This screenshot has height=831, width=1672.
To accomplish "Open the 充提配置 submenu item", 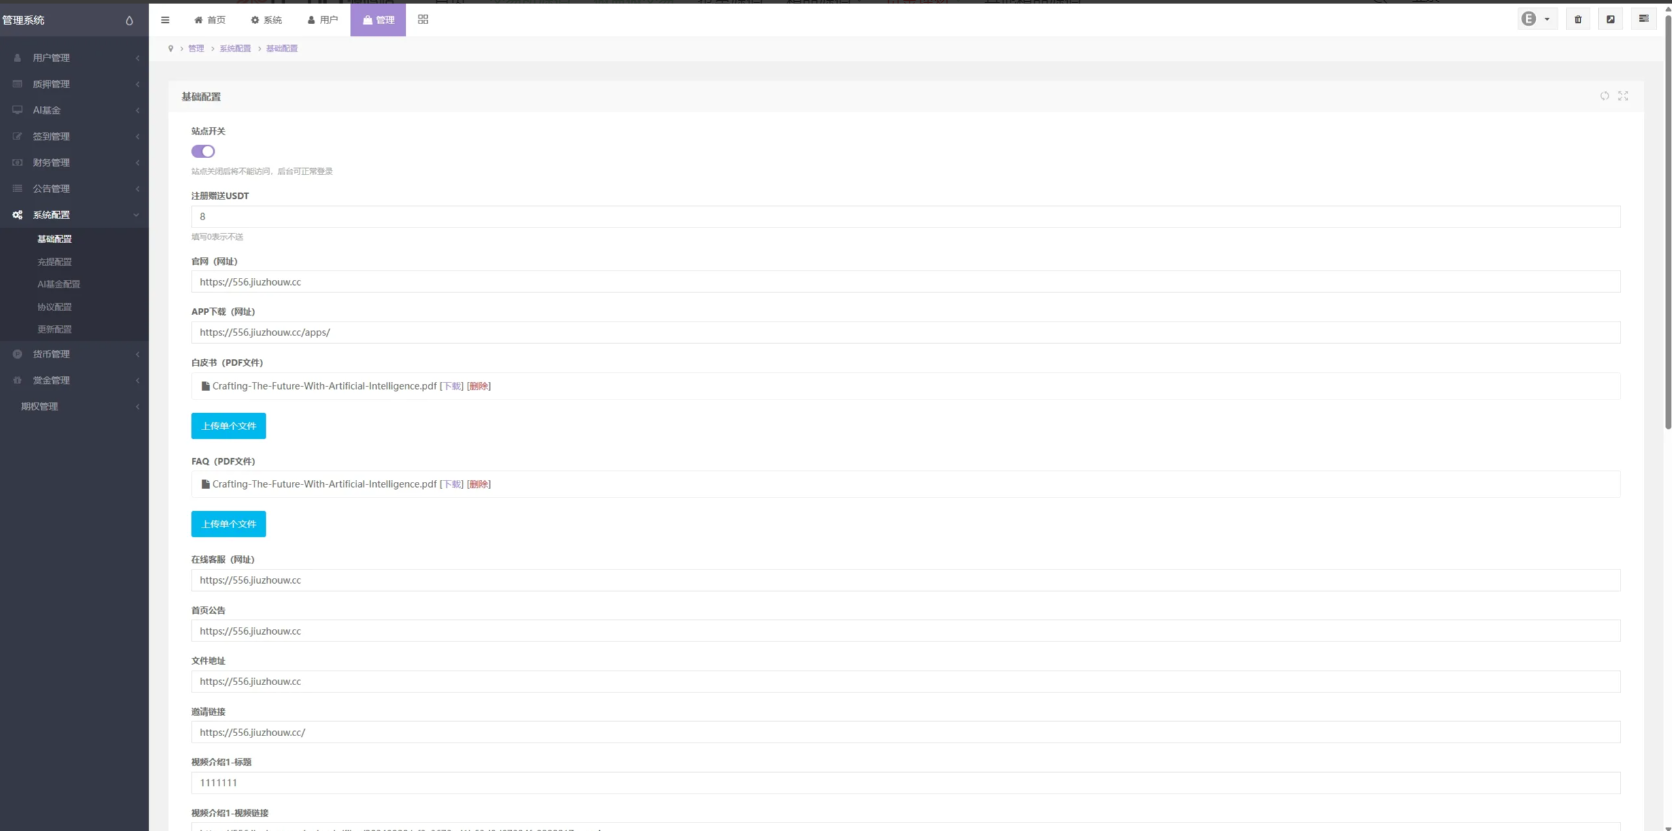I will tap(55, 262).
